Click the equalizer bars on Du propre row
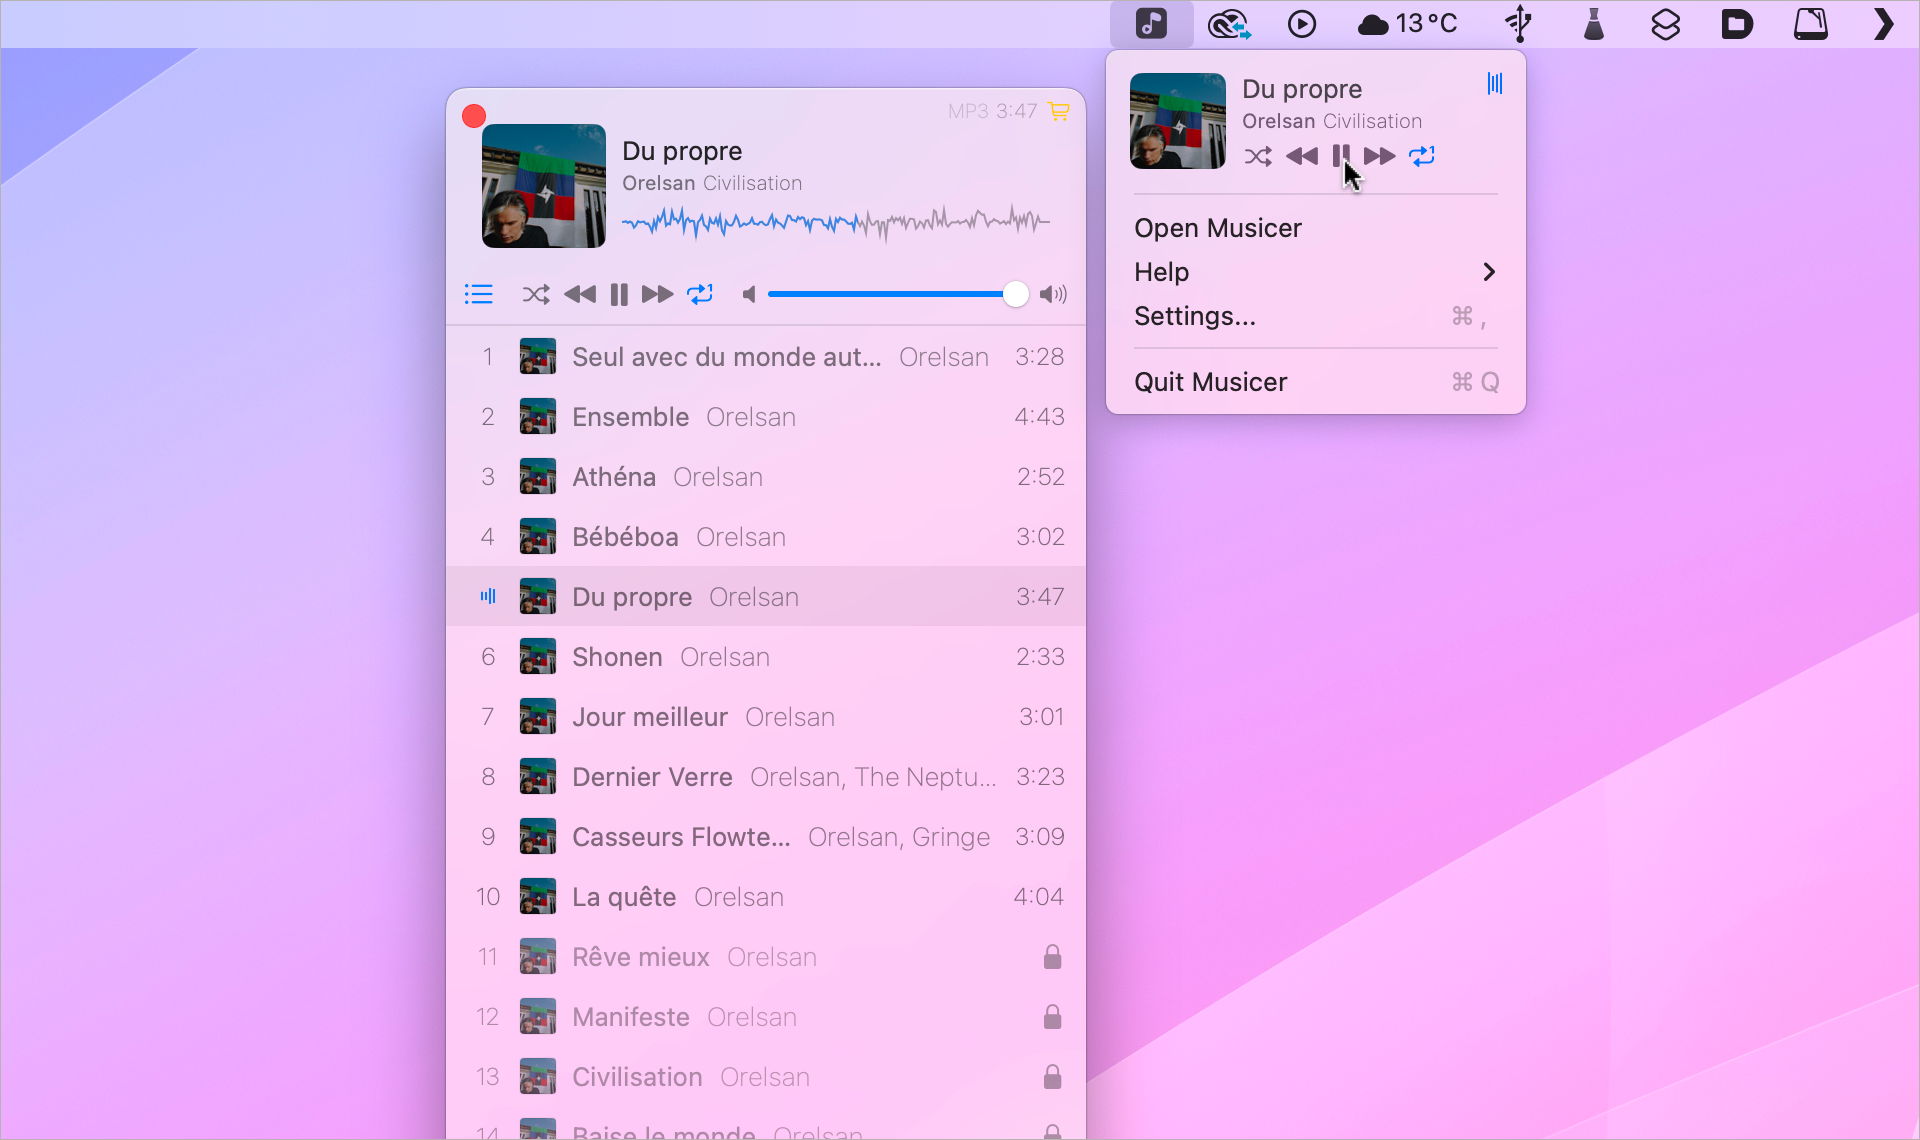This screenshot has height=1140, width=1920. point(488,596)
